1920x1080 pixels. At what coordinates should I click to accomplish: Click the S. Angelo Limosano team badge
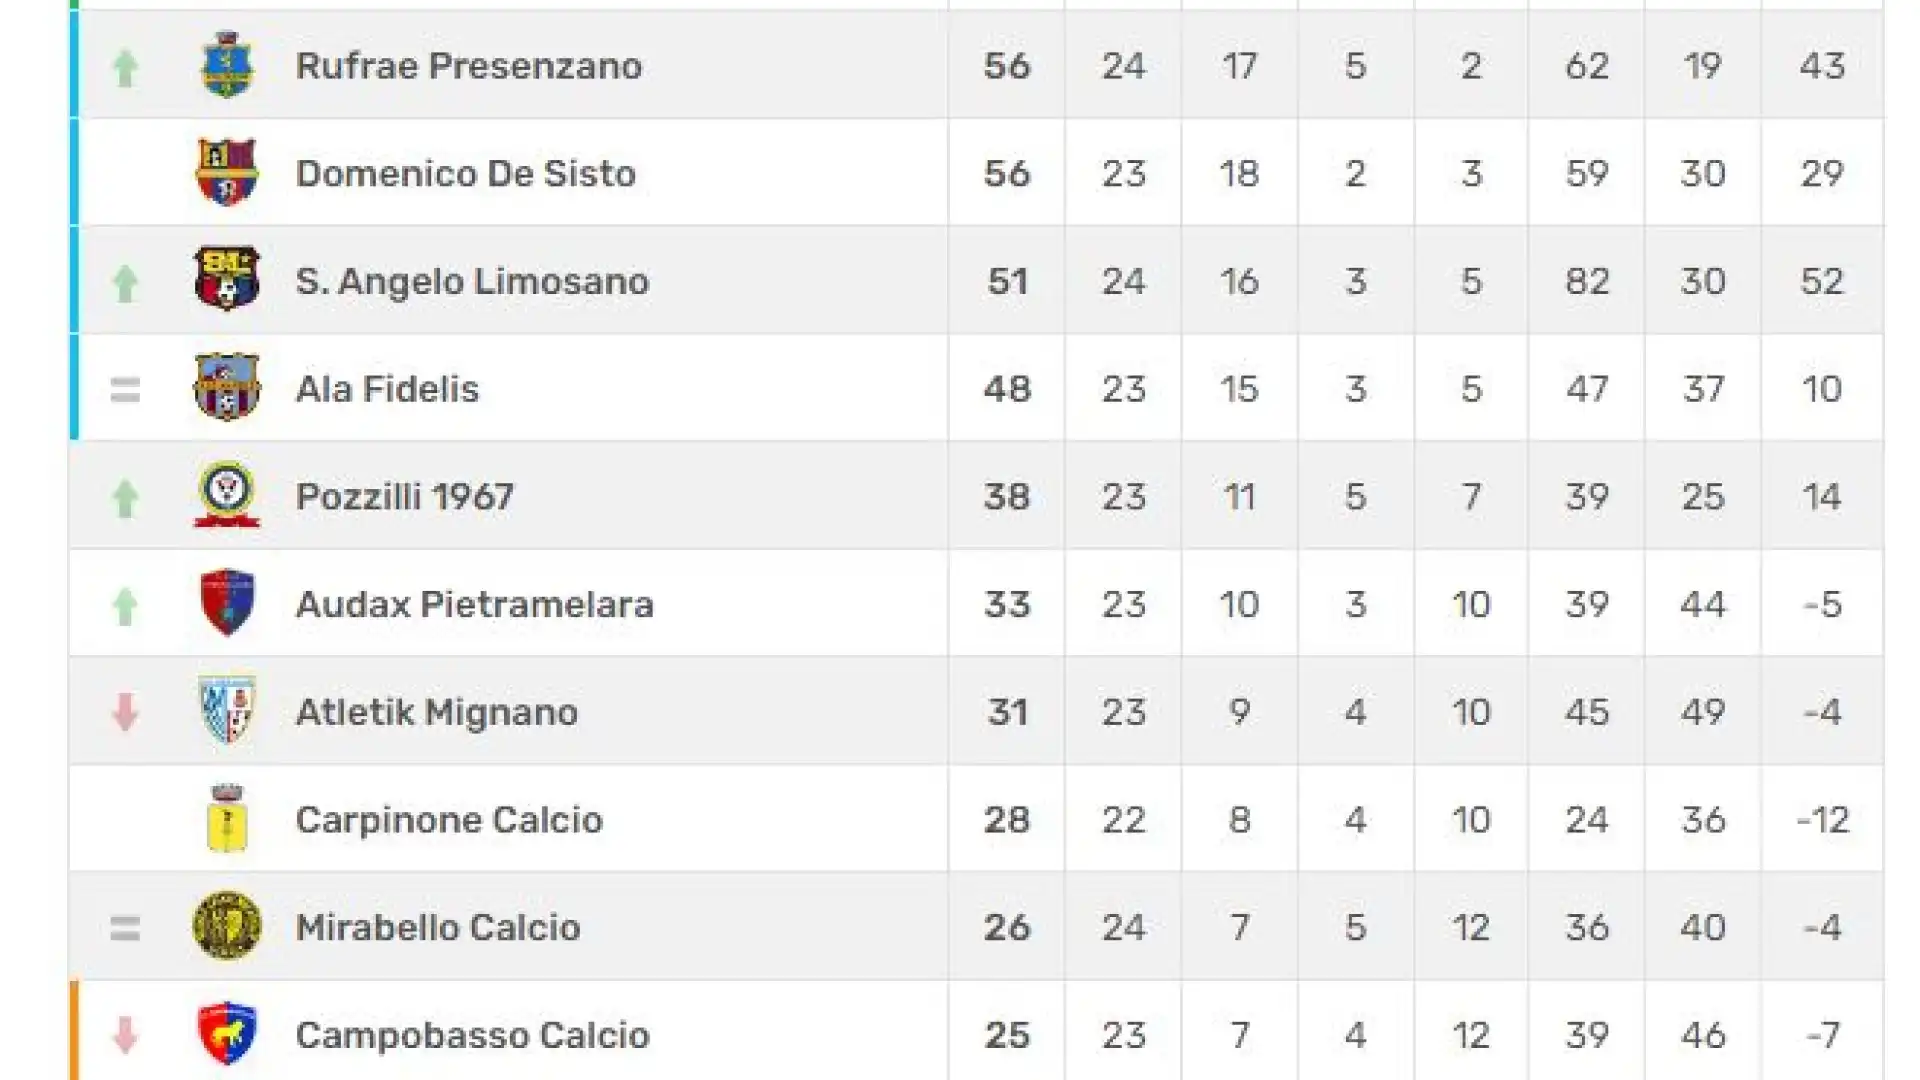point(227,279)
